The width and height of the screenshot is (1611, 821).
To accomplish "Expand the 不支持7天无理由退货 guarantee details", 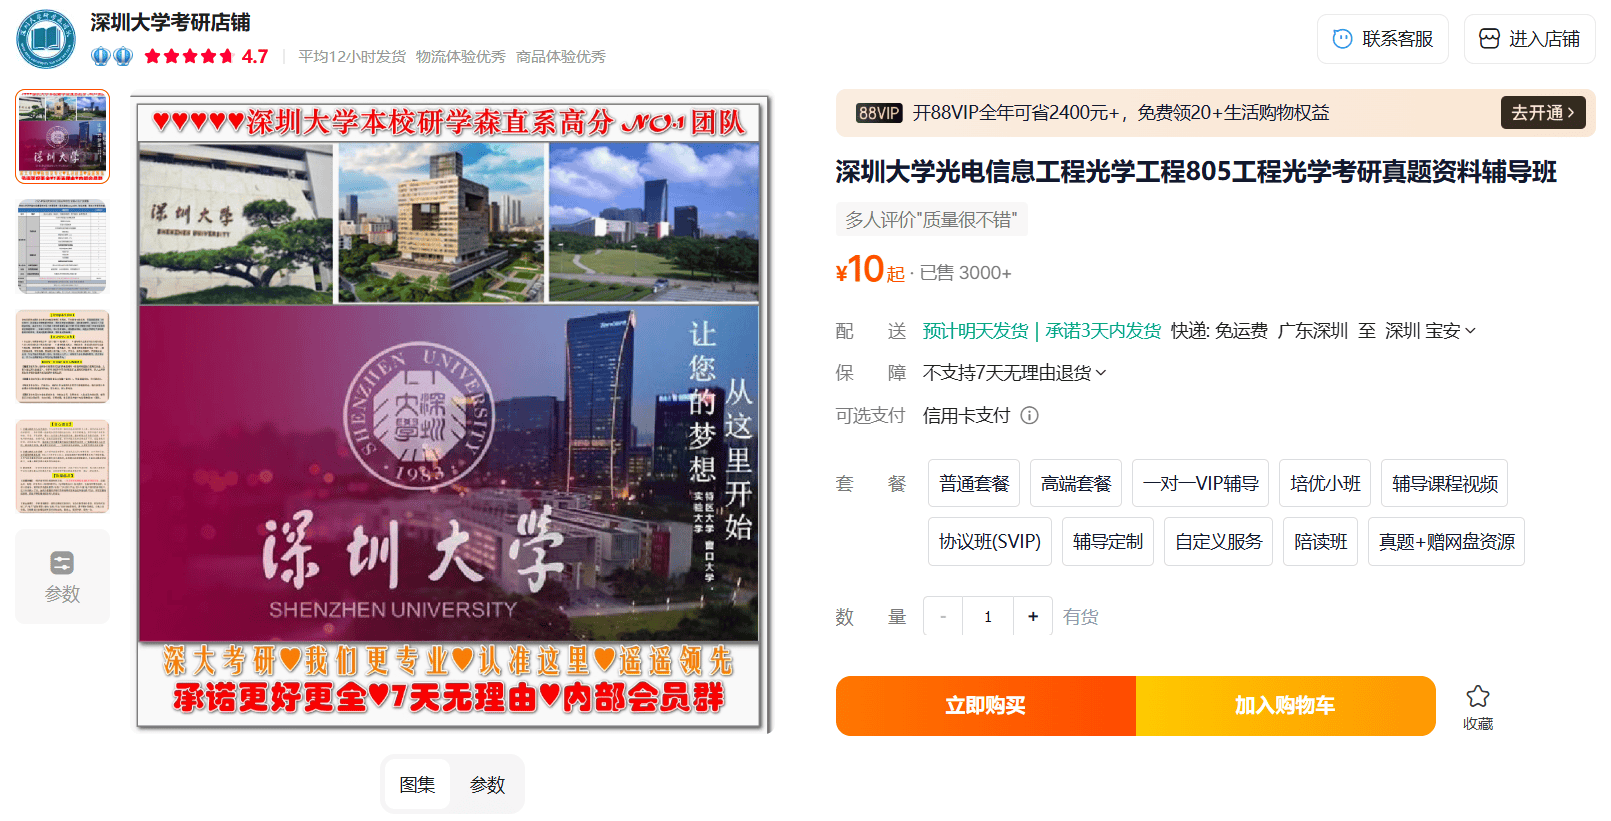I will point(1014,373).
